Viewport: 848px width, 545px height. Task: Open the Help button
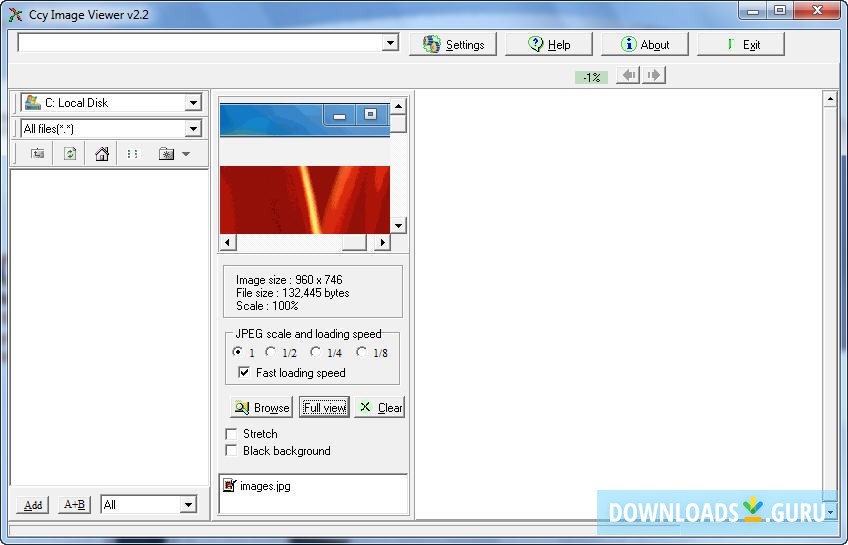pyautogui.click(x=548, y=44)
